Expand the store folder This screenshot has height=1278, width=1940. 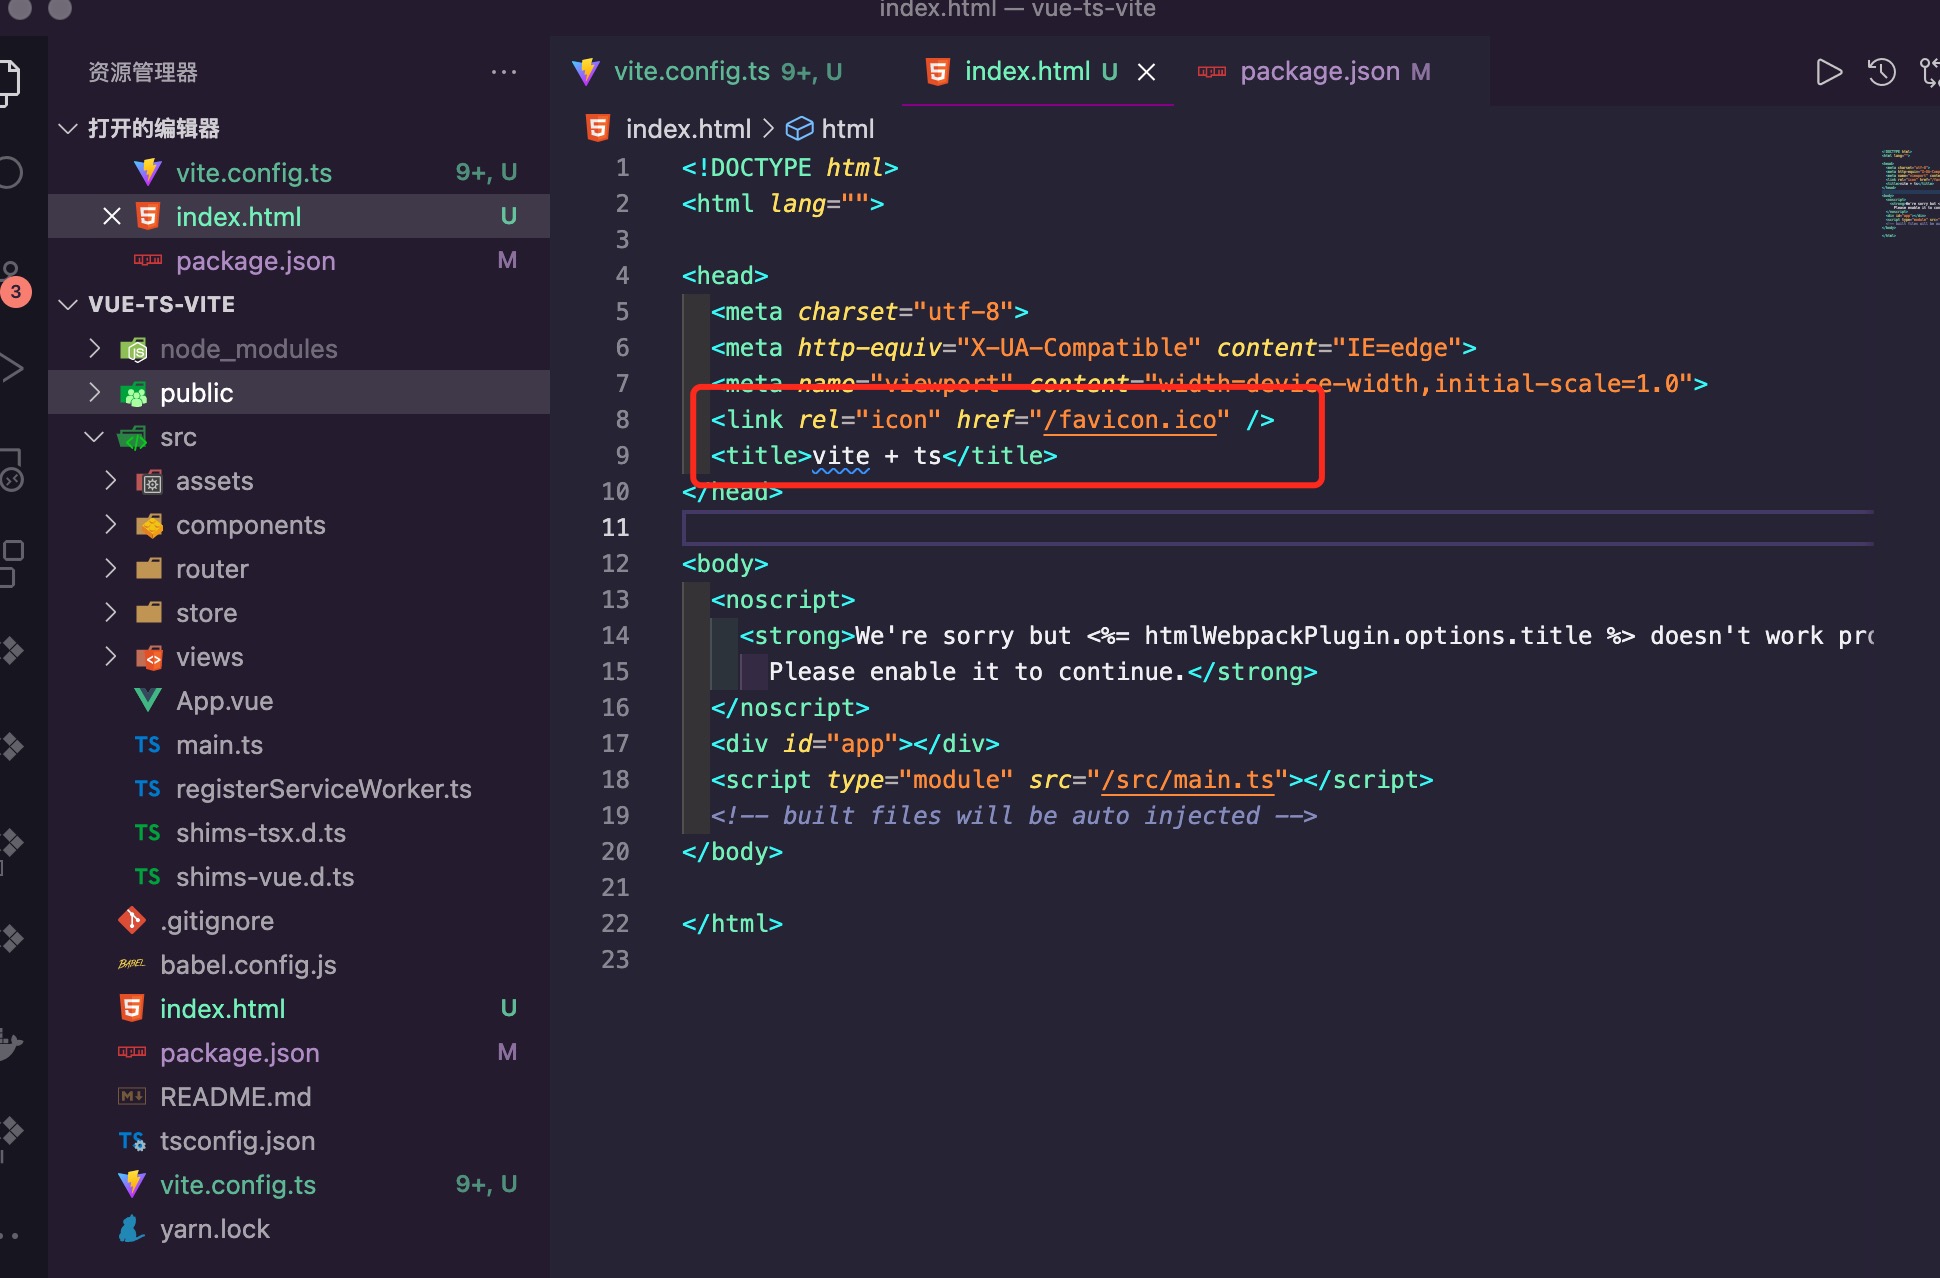(110, 612)
